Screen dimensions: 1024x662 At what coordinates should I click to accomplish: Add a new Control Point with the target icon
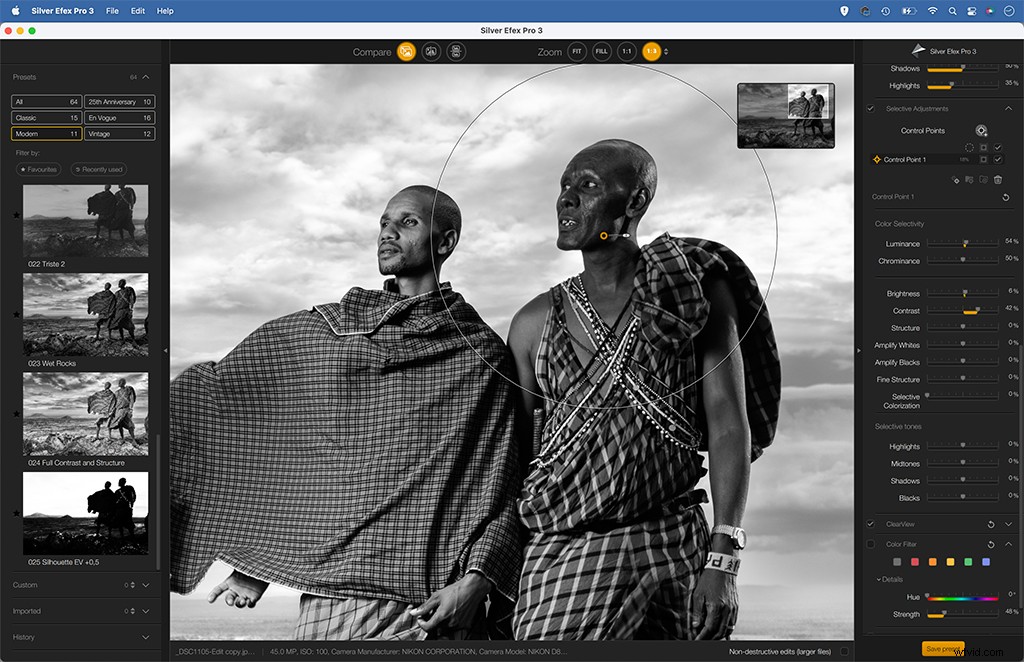[981, 130]
